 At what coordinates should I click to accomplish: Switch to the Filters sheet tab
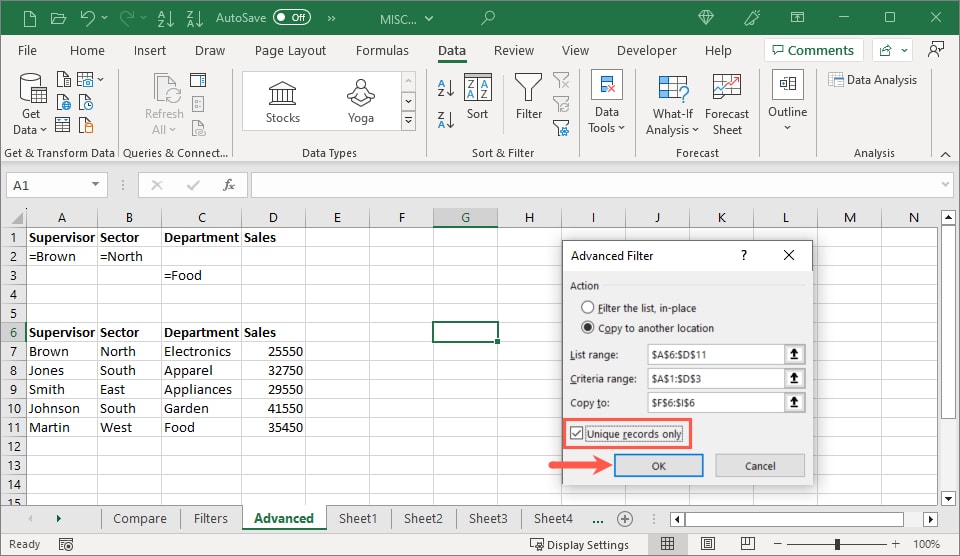pos(211,518)
